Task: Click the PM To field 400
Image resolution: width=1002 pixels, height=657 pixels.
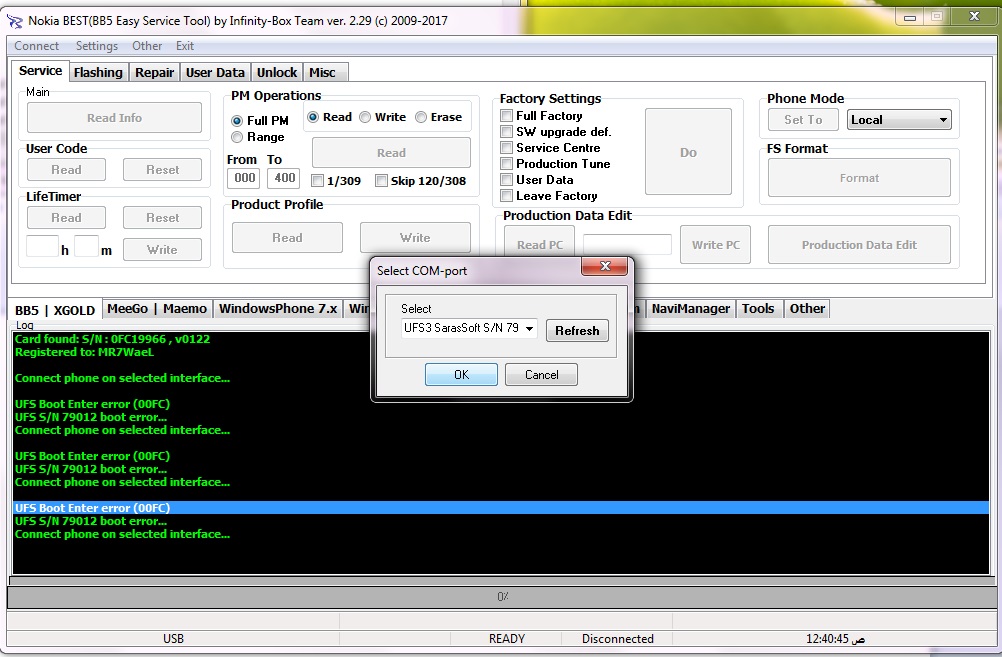Action: pos(284,178)
